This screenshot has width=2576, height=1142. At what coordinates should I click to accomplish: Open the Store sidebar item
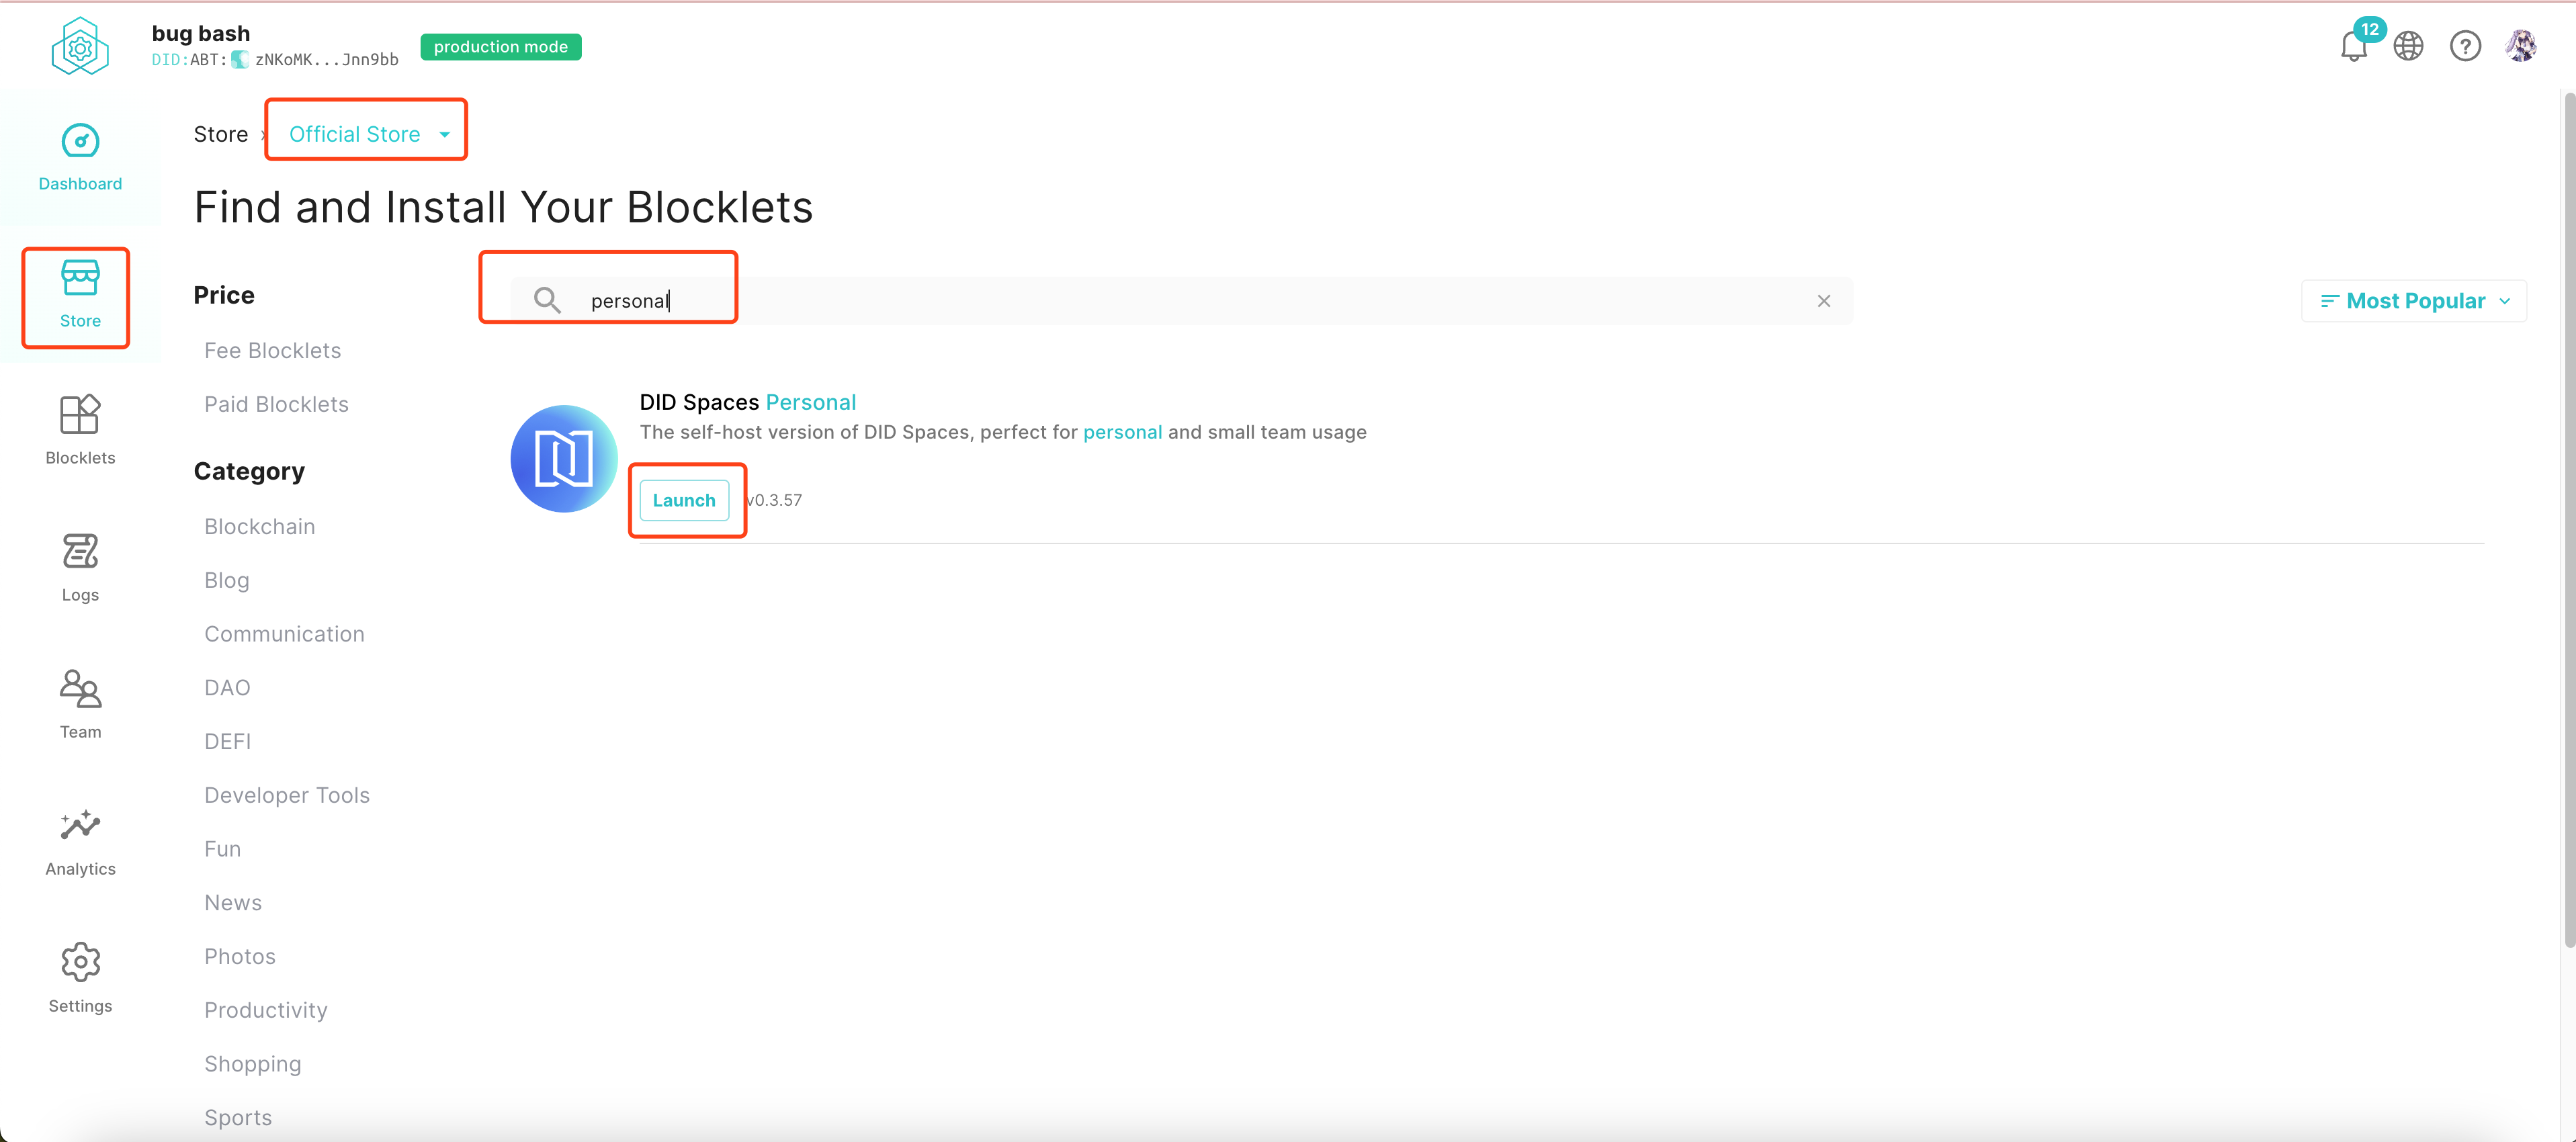click(80, 294)
